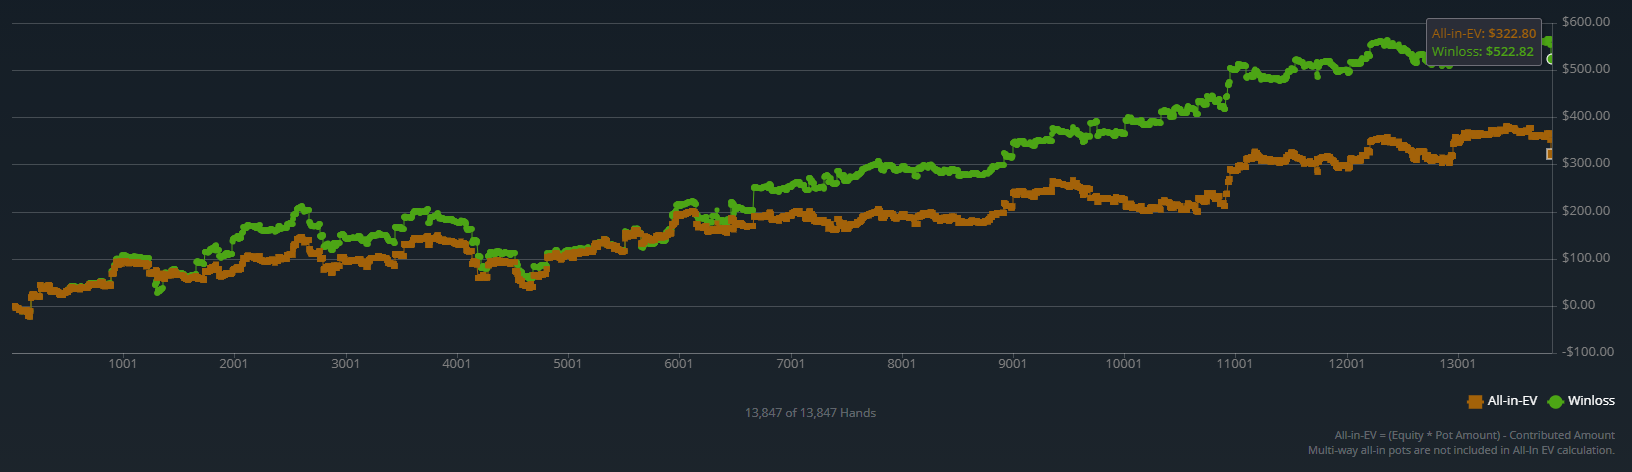
Task: Click the green Winloss legend dot
Action: [1555, 401]
